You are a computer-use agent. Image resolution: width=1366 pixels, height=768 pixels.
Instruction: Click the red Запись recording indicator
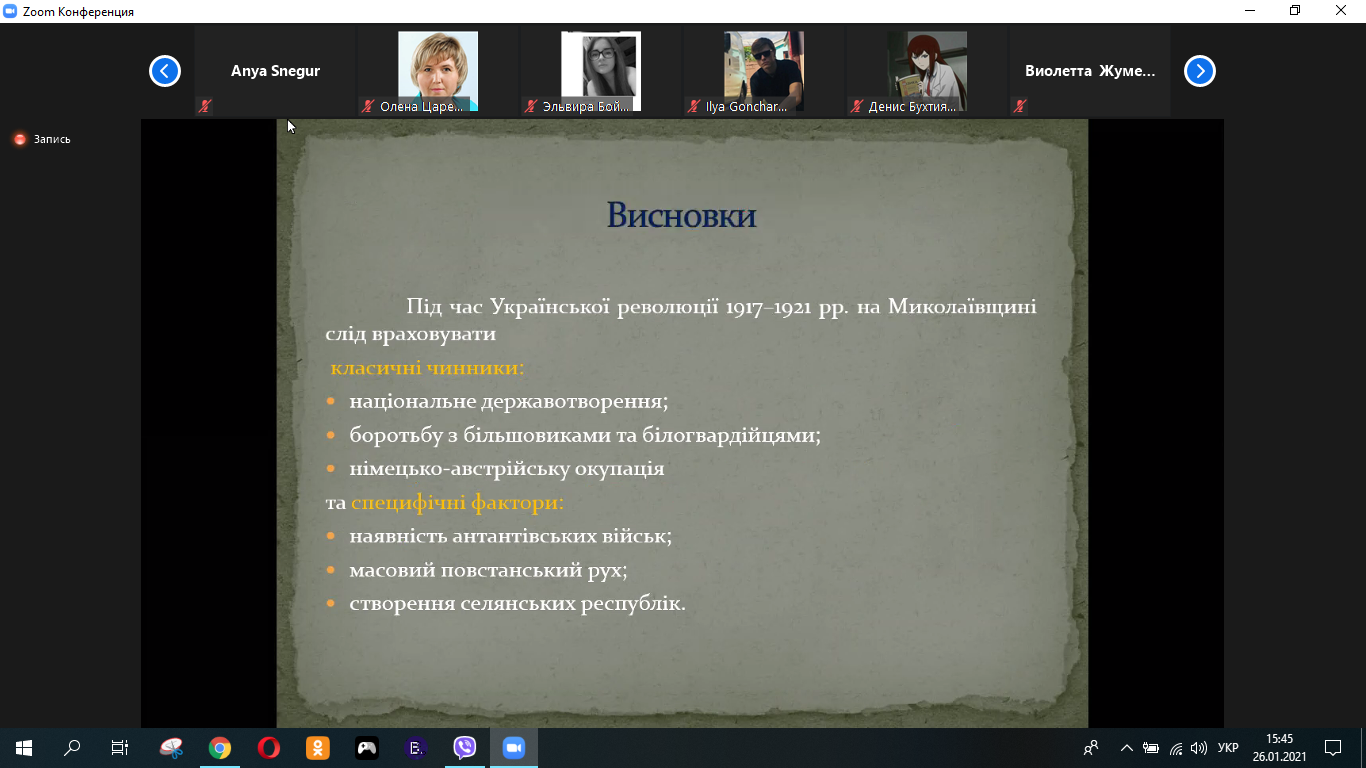click(x=20, y=140)
